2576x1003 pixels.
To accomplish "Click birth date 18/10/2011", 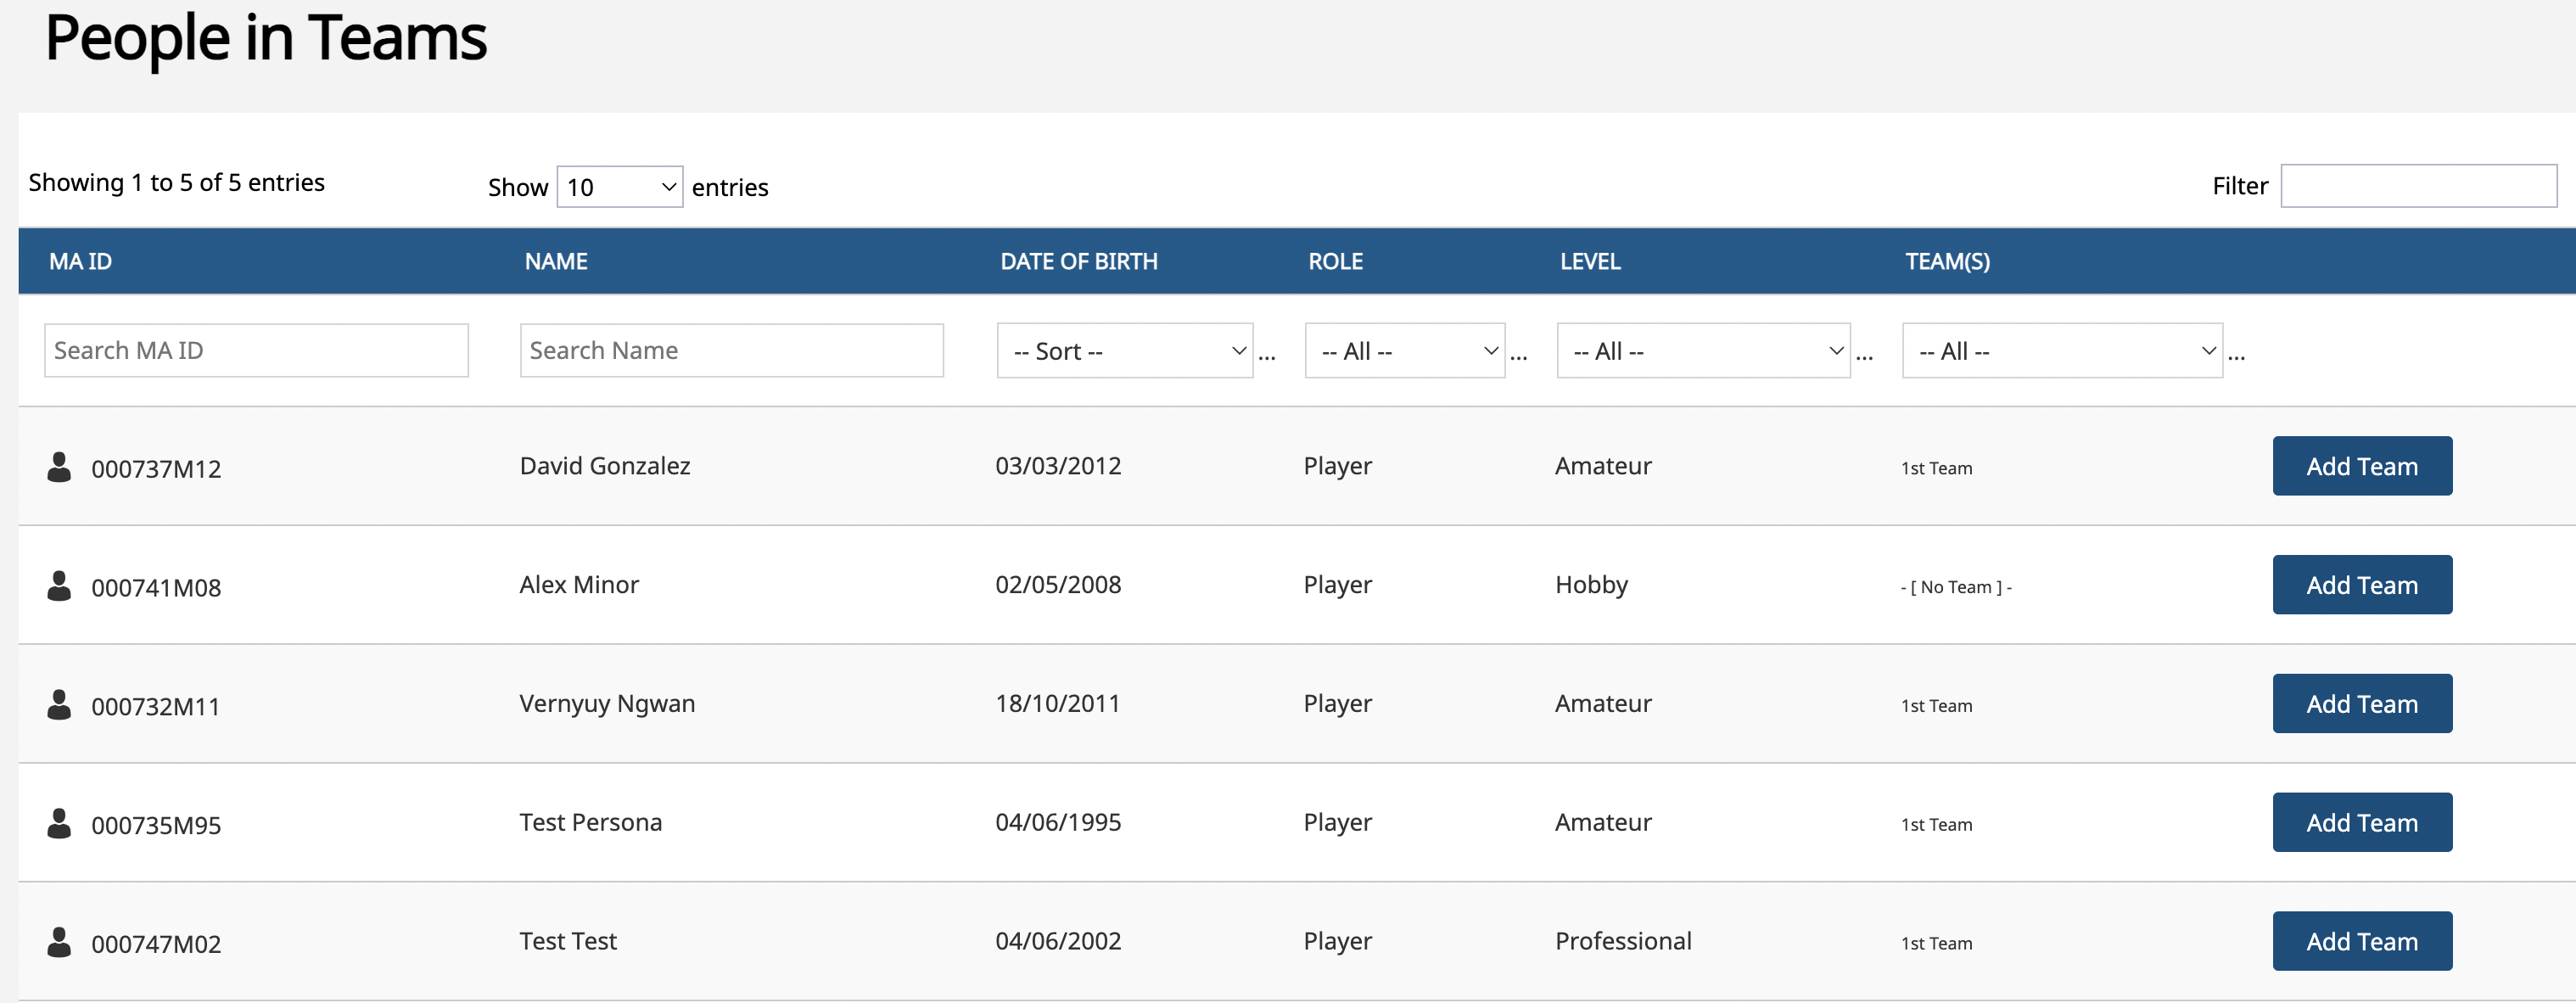I will pyautogui.click(x=1057, y=704).
